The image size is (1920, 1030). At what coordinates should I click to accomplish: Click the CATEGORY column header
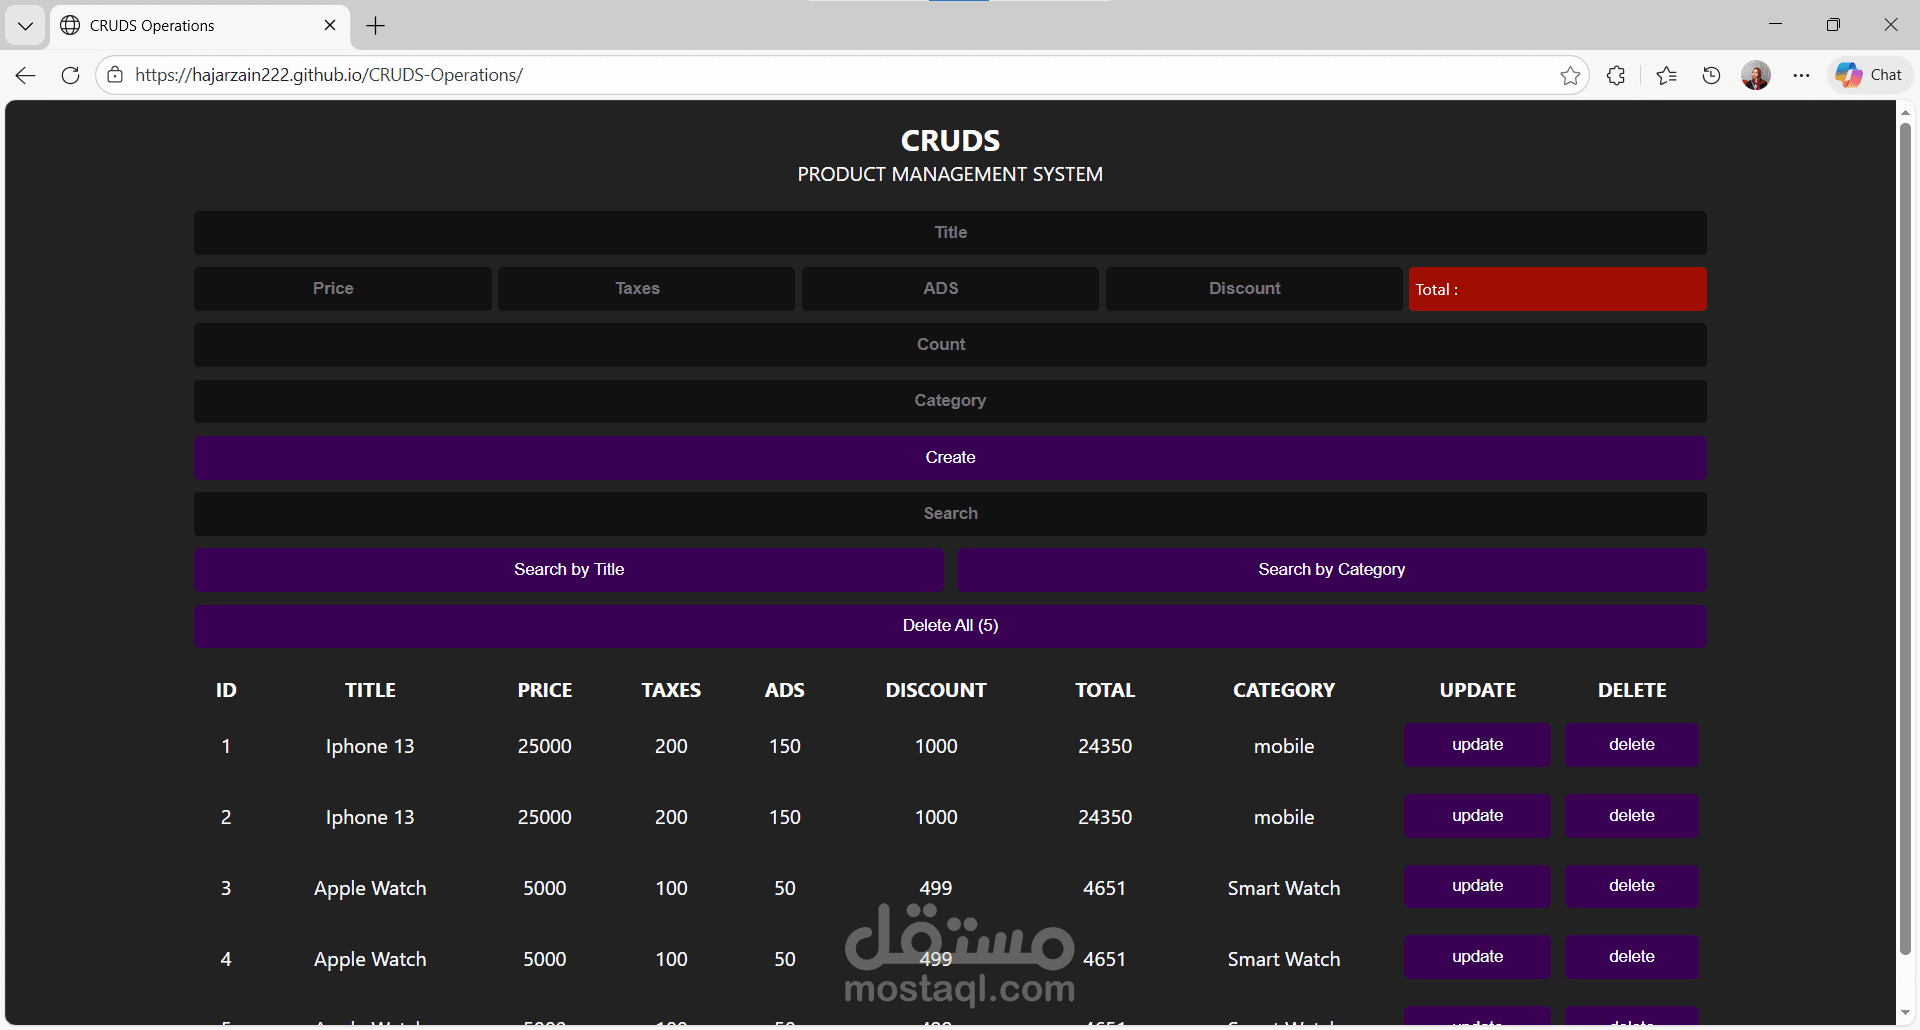pyautogui.click(x=1284, y=690)
